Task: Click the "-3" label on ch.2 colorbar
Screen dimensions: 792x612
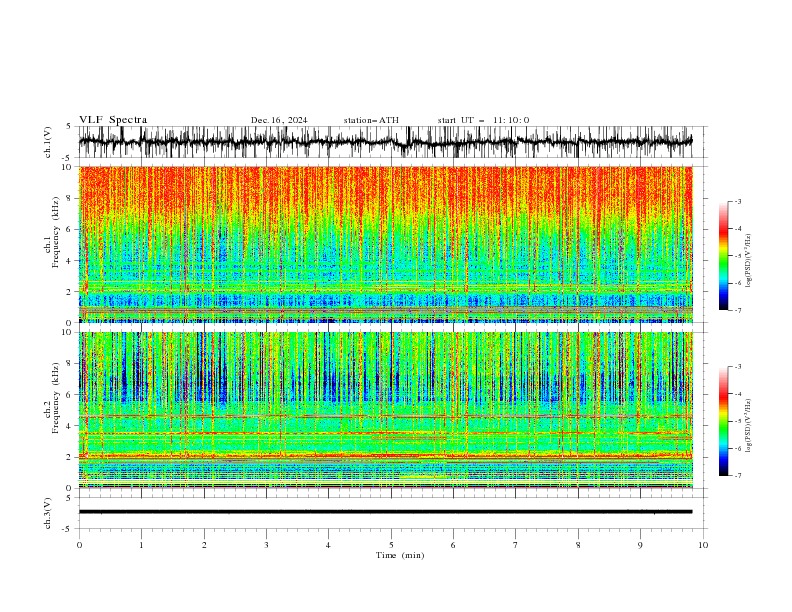Action: click(738, 367)
